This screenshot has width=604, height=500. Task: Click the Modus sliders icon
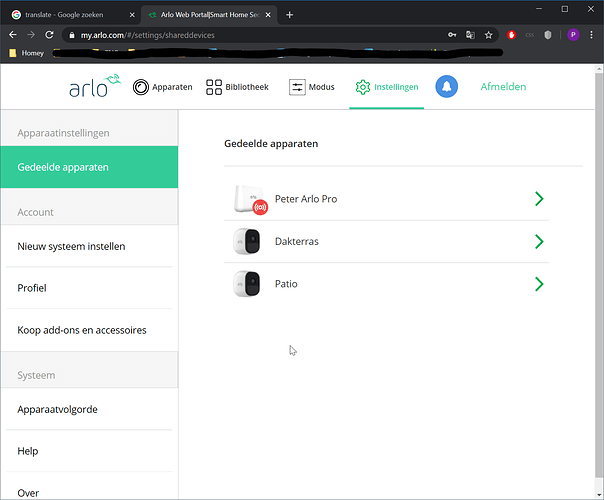[297, 87]
